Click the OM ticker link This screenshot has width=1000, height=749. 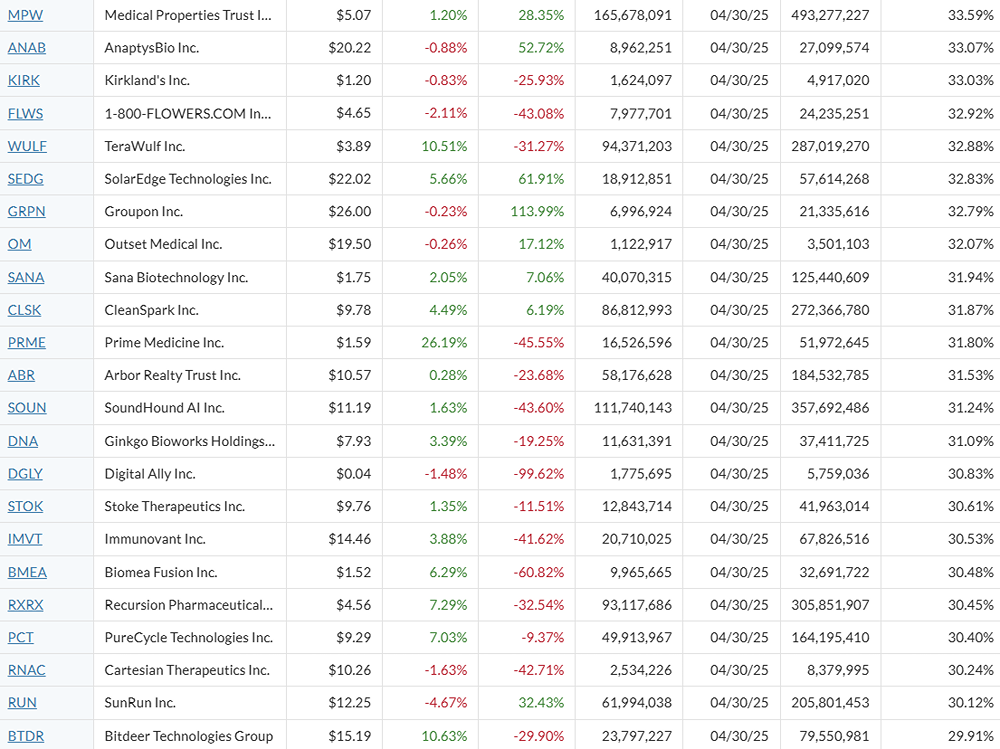[x=20, y=244]
